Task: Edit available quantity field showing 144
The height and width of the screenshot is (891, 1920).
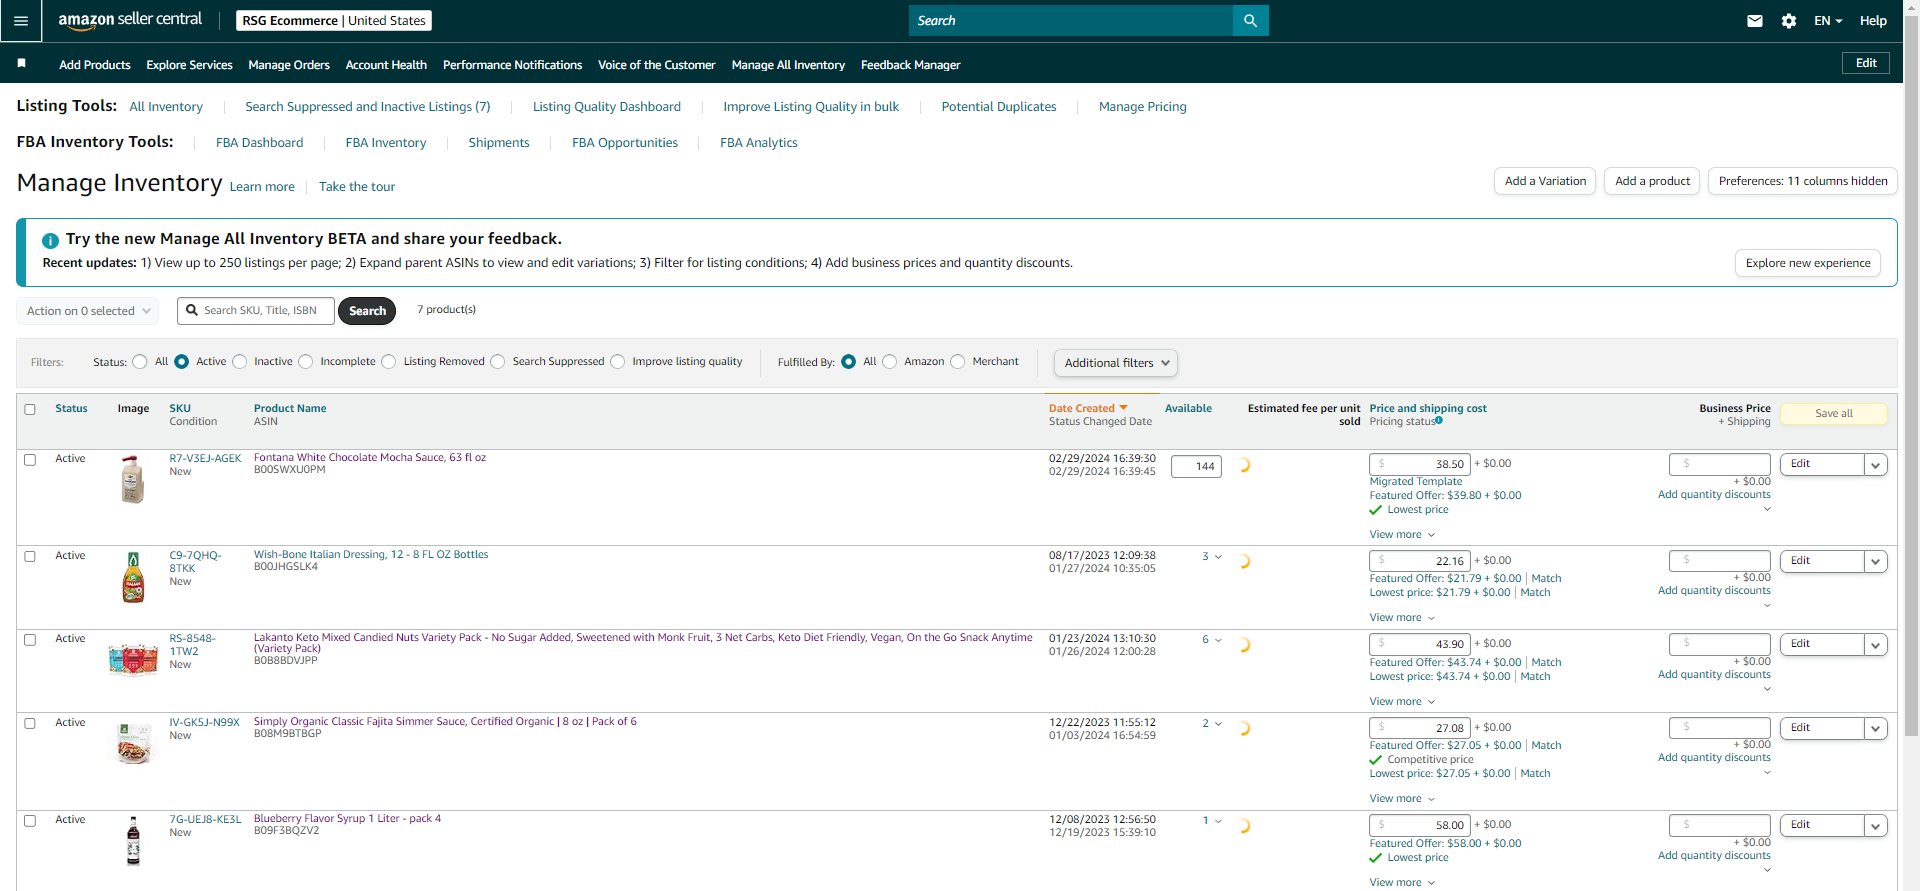Action: pyautogui.click(x=1196, y=467)
